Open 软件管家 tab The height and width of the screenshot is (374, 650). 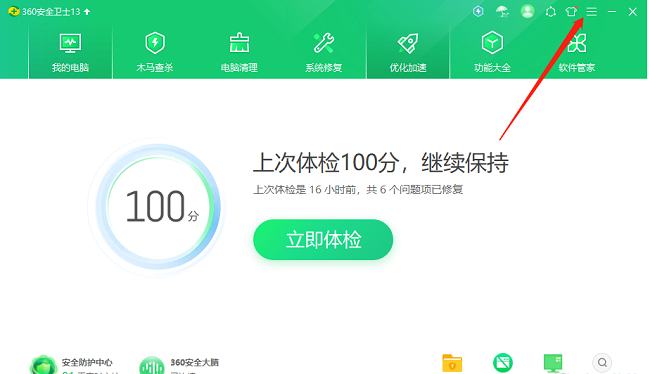[x=577, y=53]
